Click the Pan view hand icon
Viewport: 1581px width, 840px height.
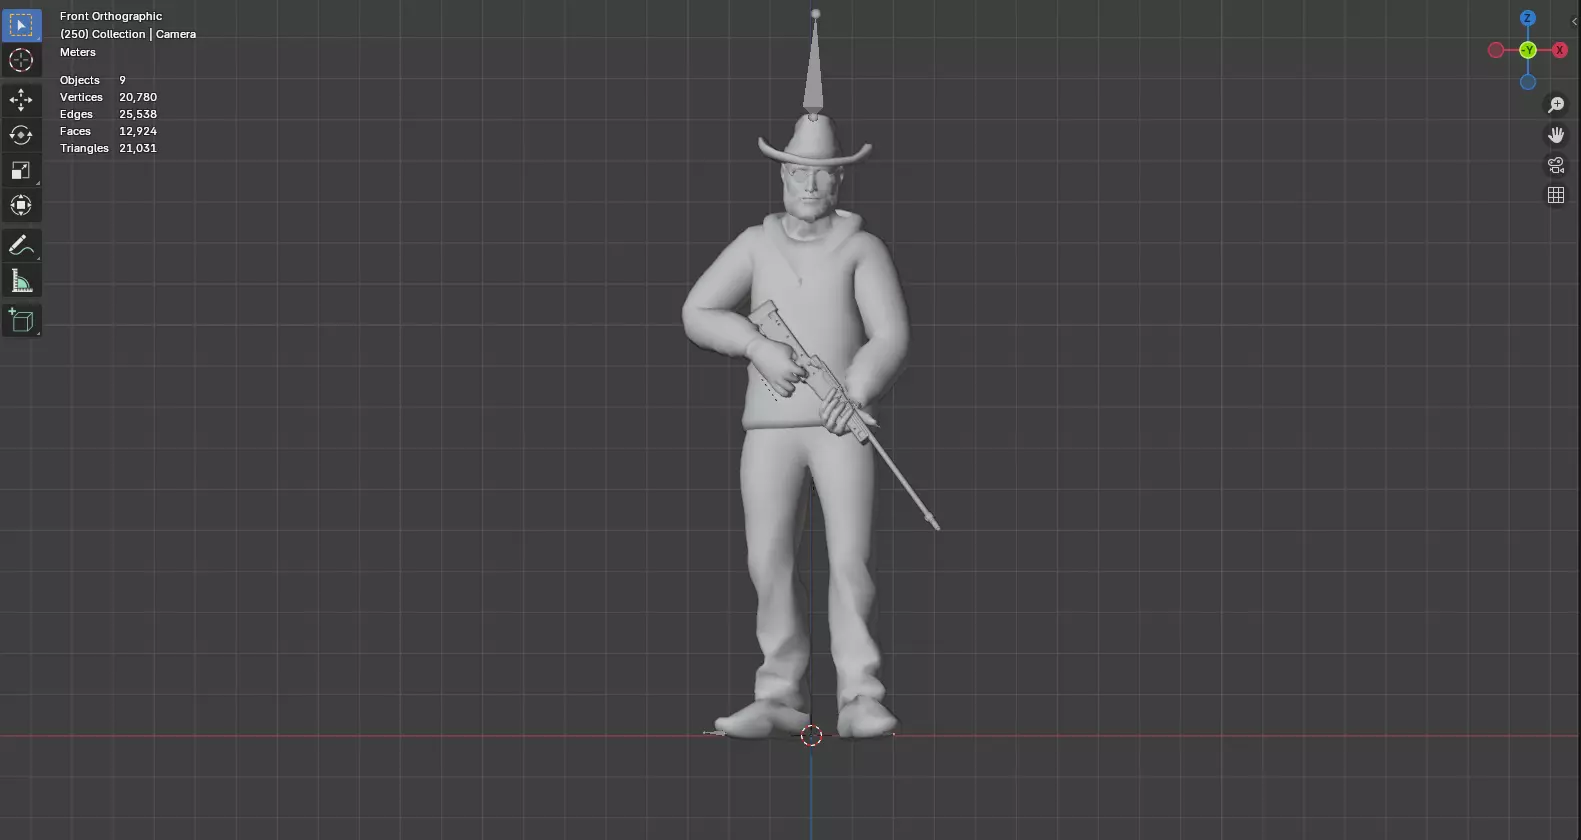point(1556,135)
